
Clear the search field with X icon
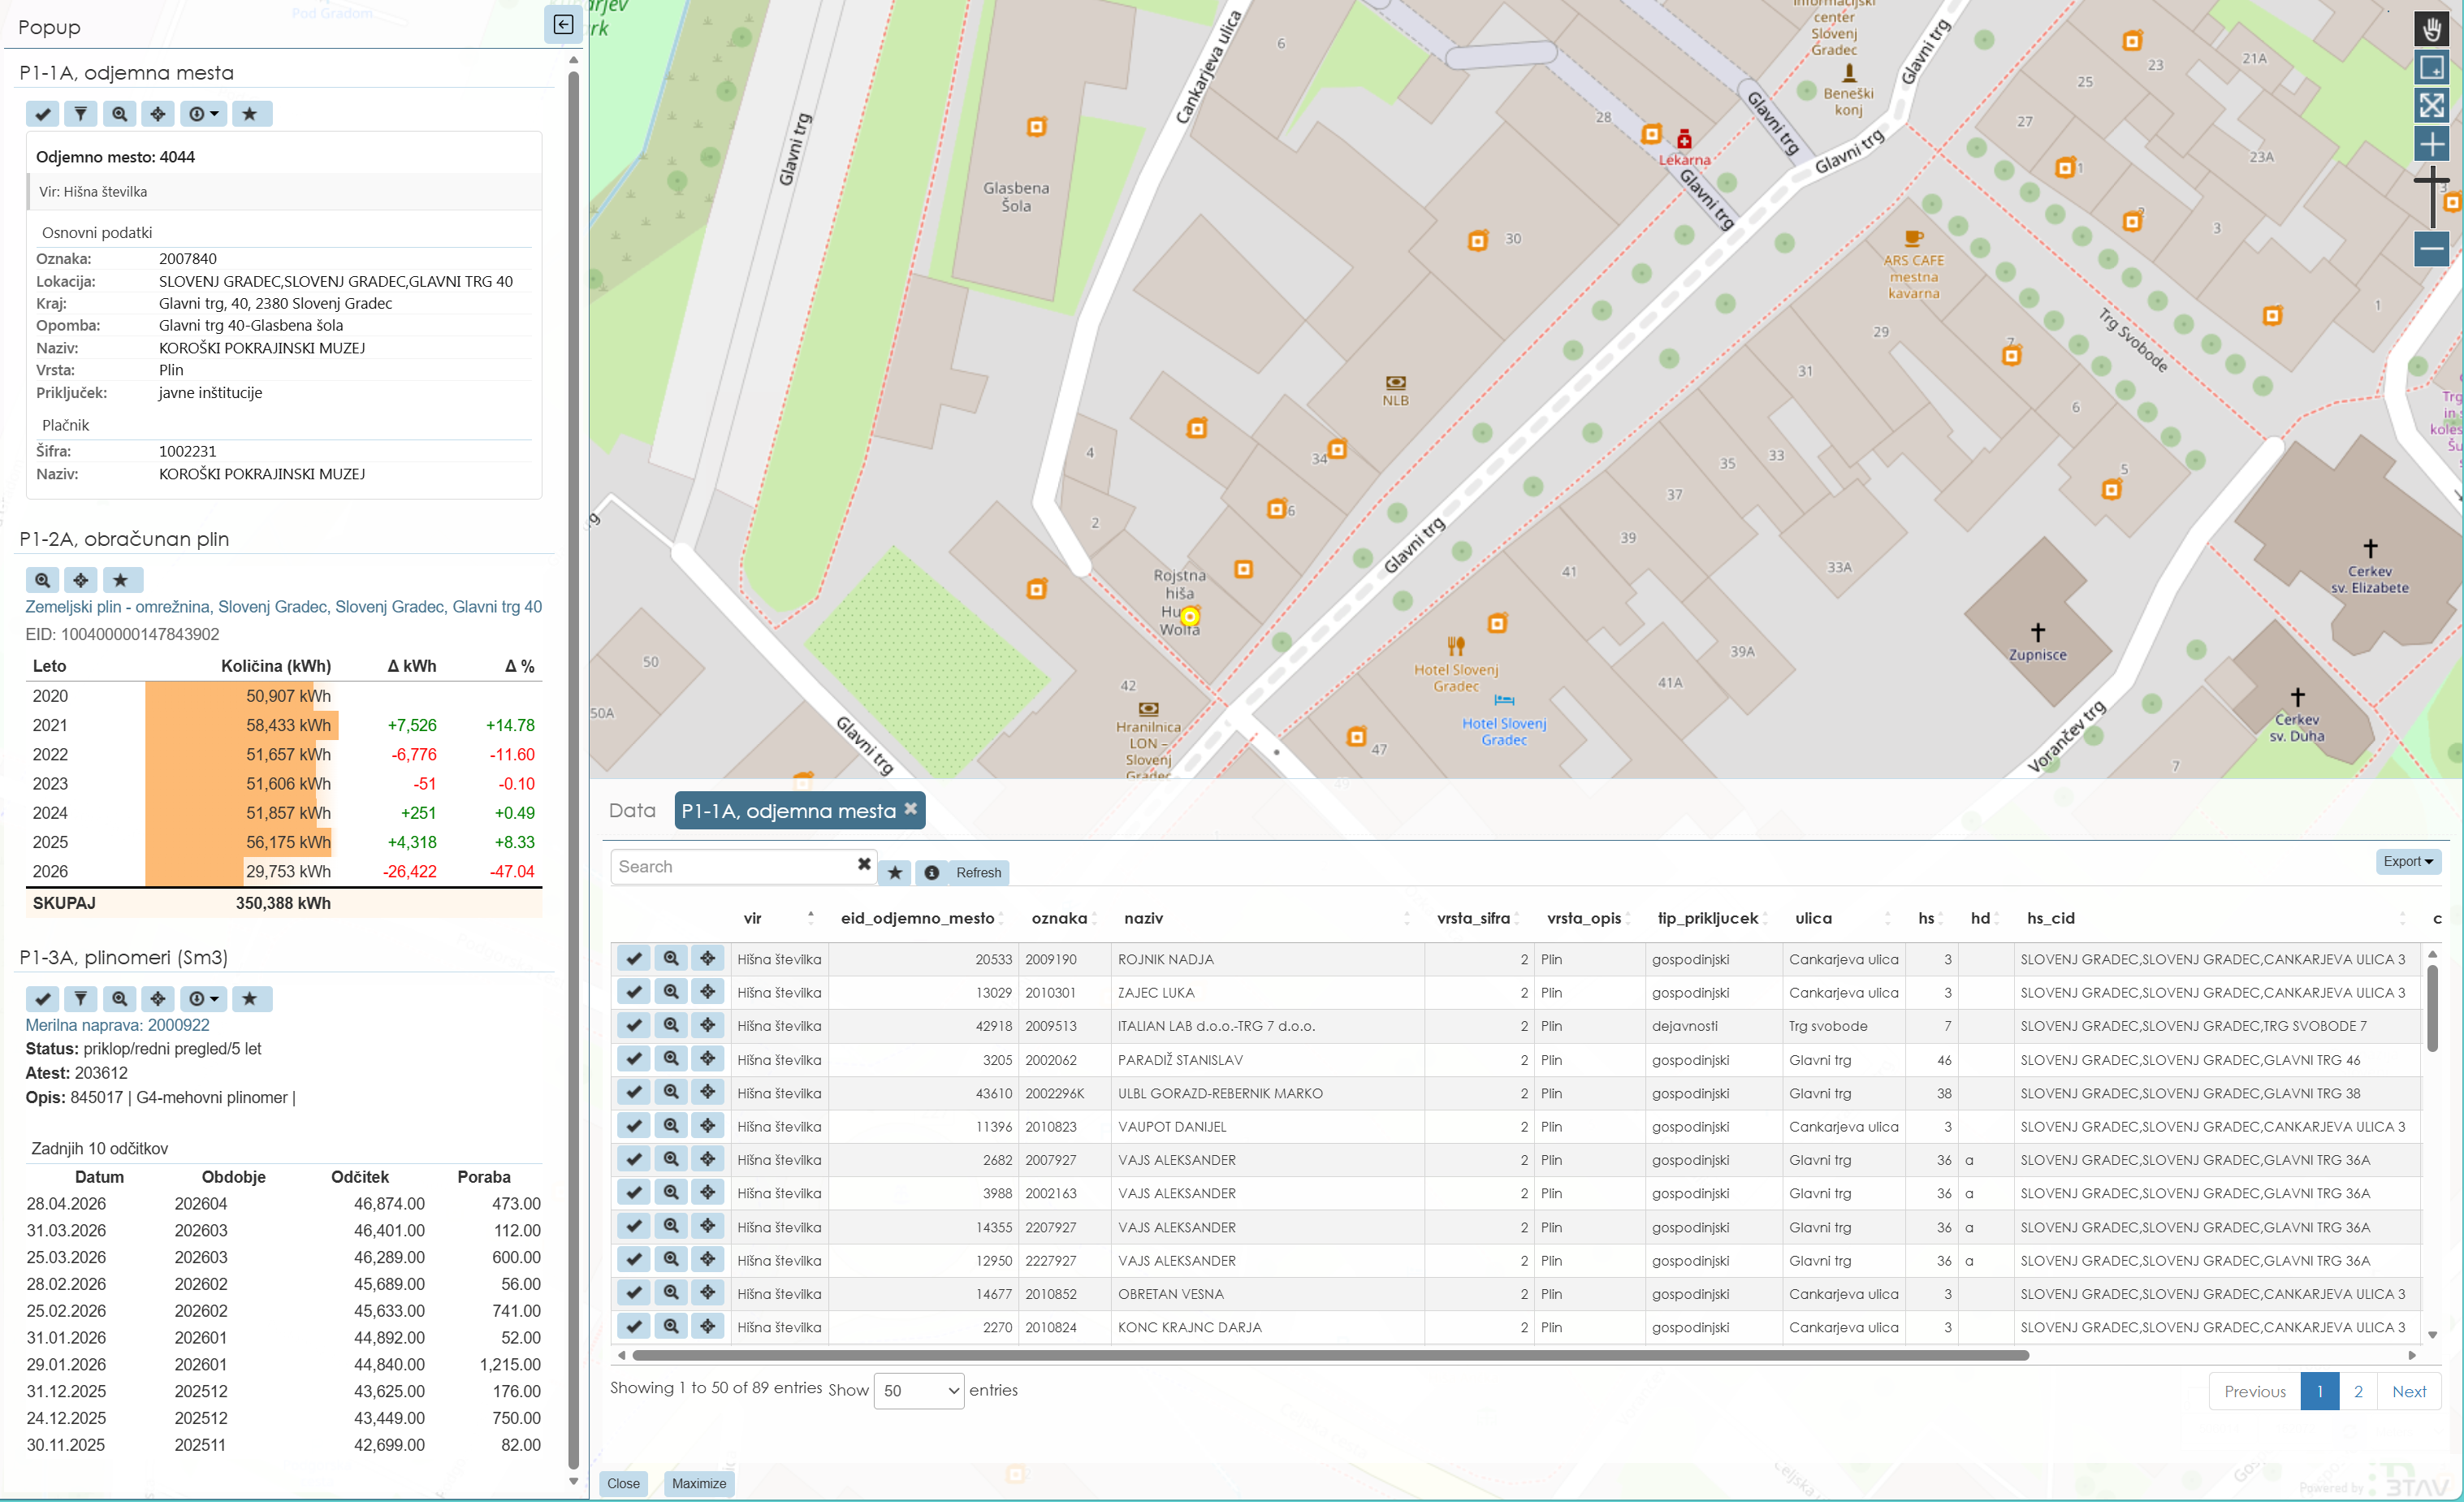[864, 864]
